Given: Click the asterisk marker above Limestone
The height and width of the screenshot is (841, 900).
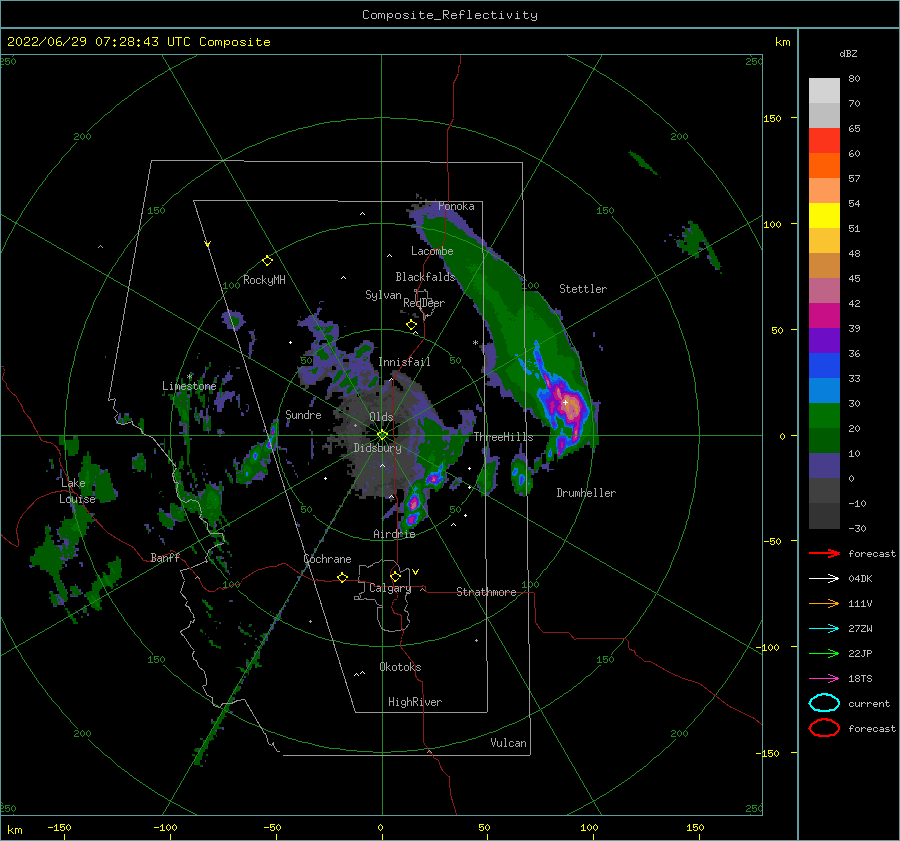Looking at the screenshot, I should (x=189, y=377).
